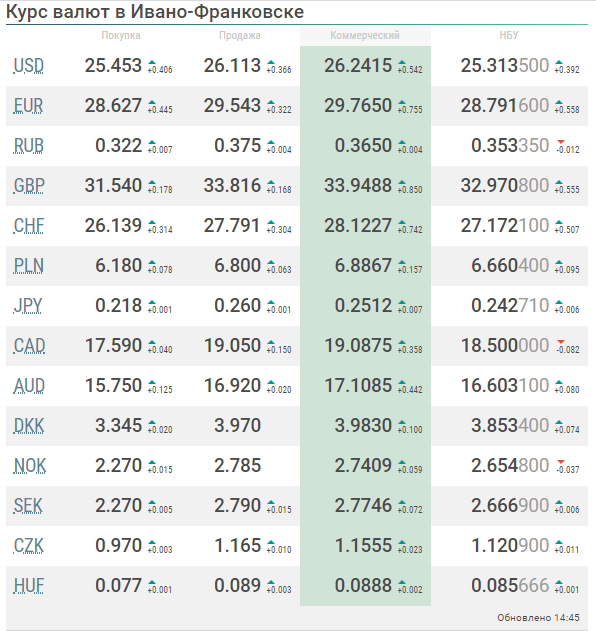
Task: Click the Обновлено 14:45 timestamp
Action: click(538, 618)
